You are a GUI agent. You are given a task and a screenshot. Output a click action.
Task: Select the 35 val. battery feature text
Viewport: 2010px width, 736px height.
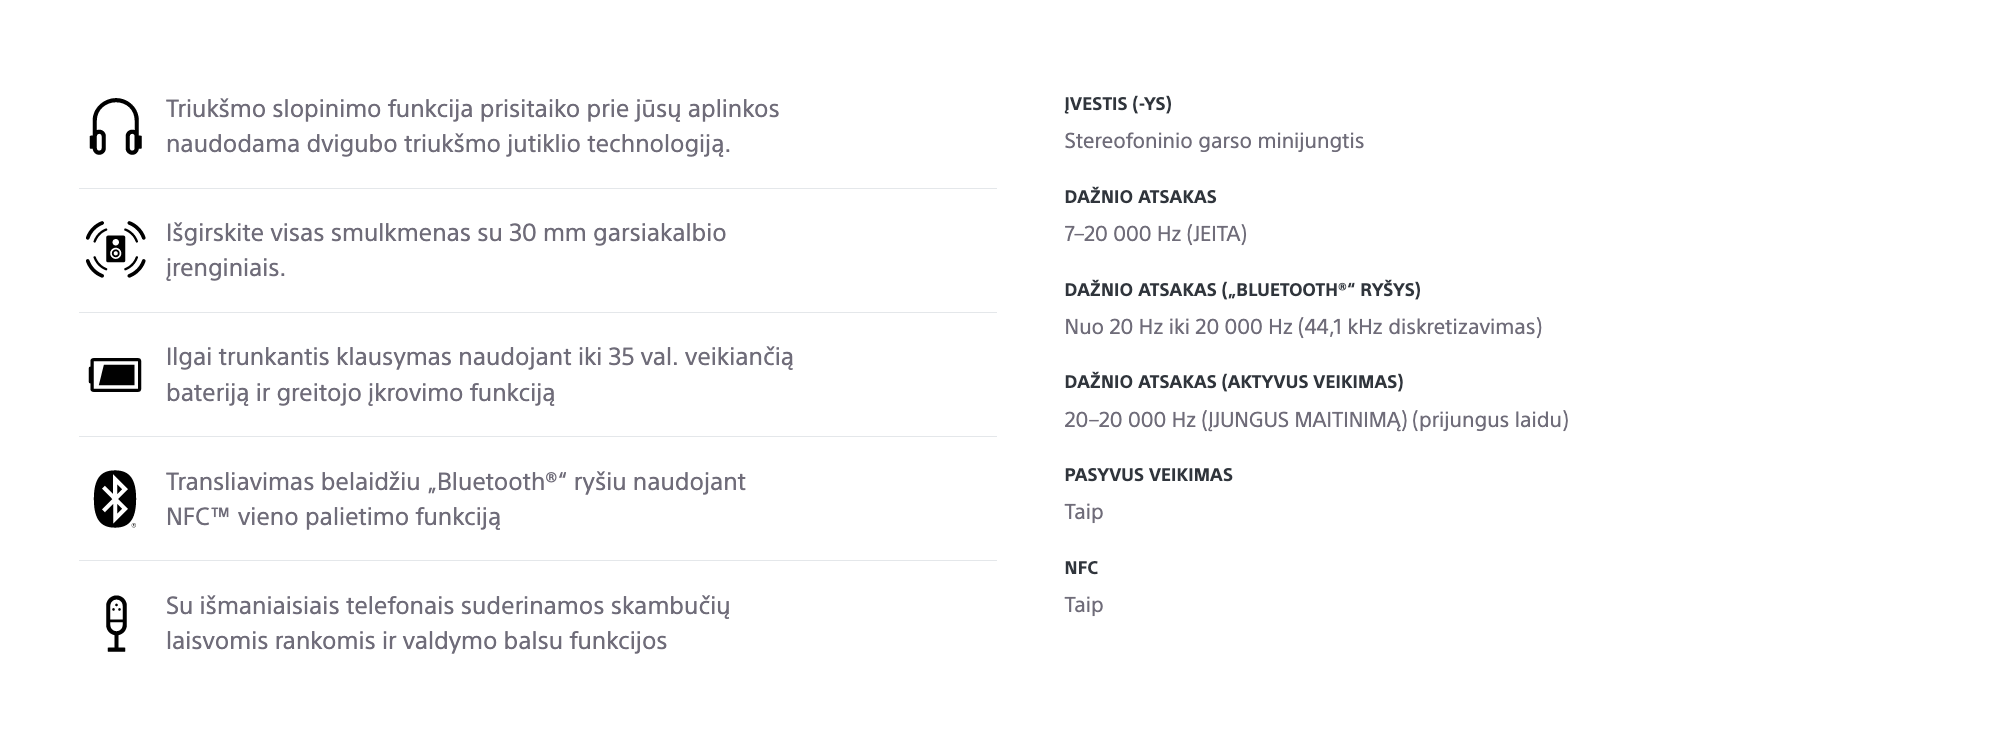480,374
